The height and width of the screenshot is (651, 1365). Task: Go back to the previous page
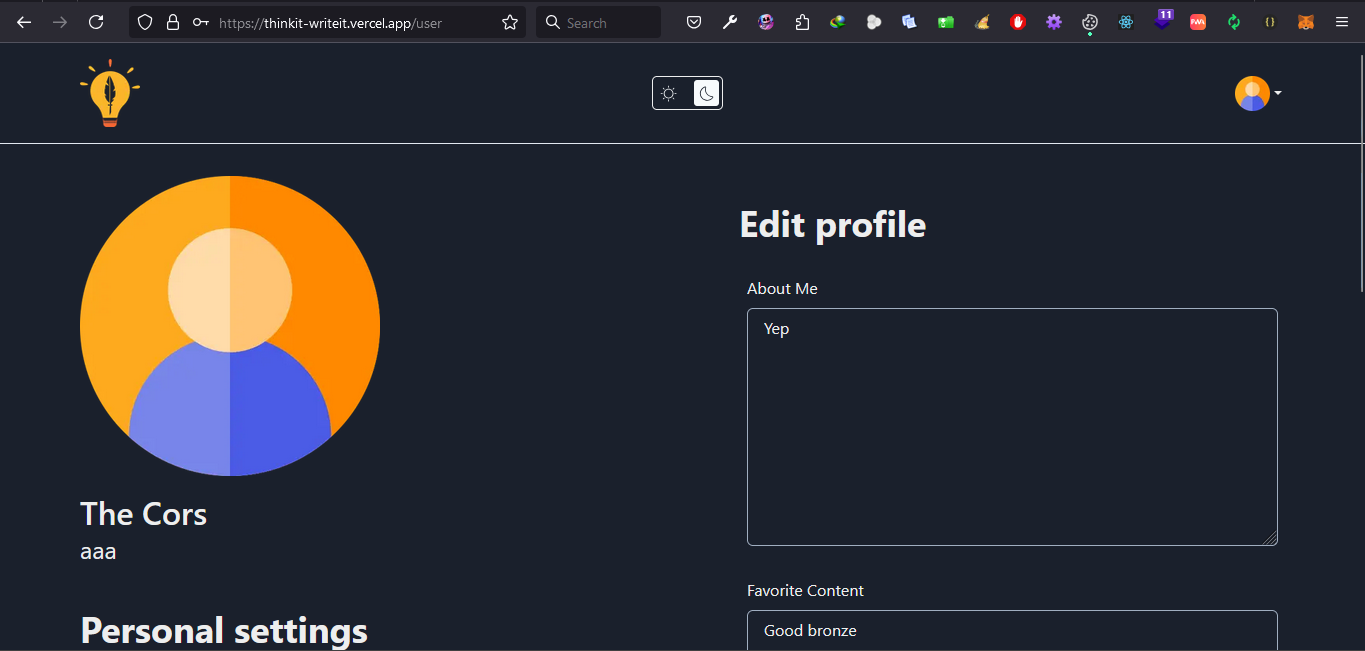click(x=22, y=21)
